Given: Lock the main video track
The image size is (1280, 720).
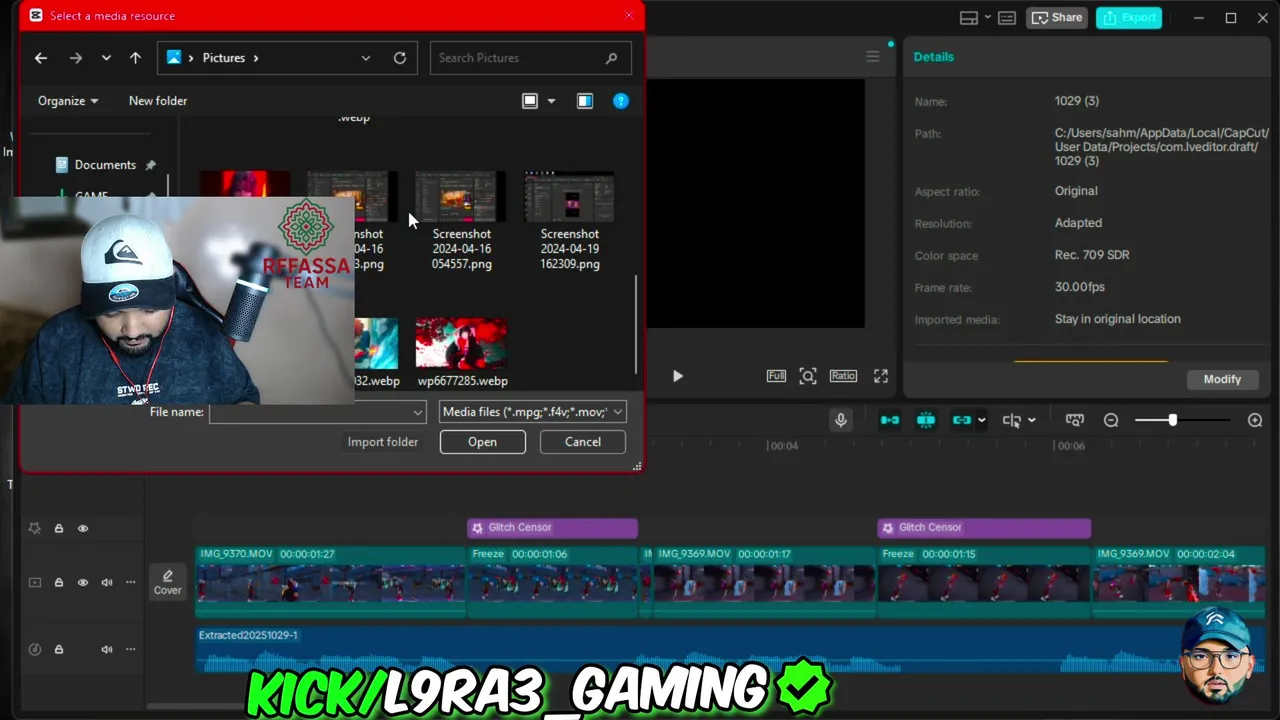Looking at the screenshot, I should pyautogui.click(x=59, y=582).
